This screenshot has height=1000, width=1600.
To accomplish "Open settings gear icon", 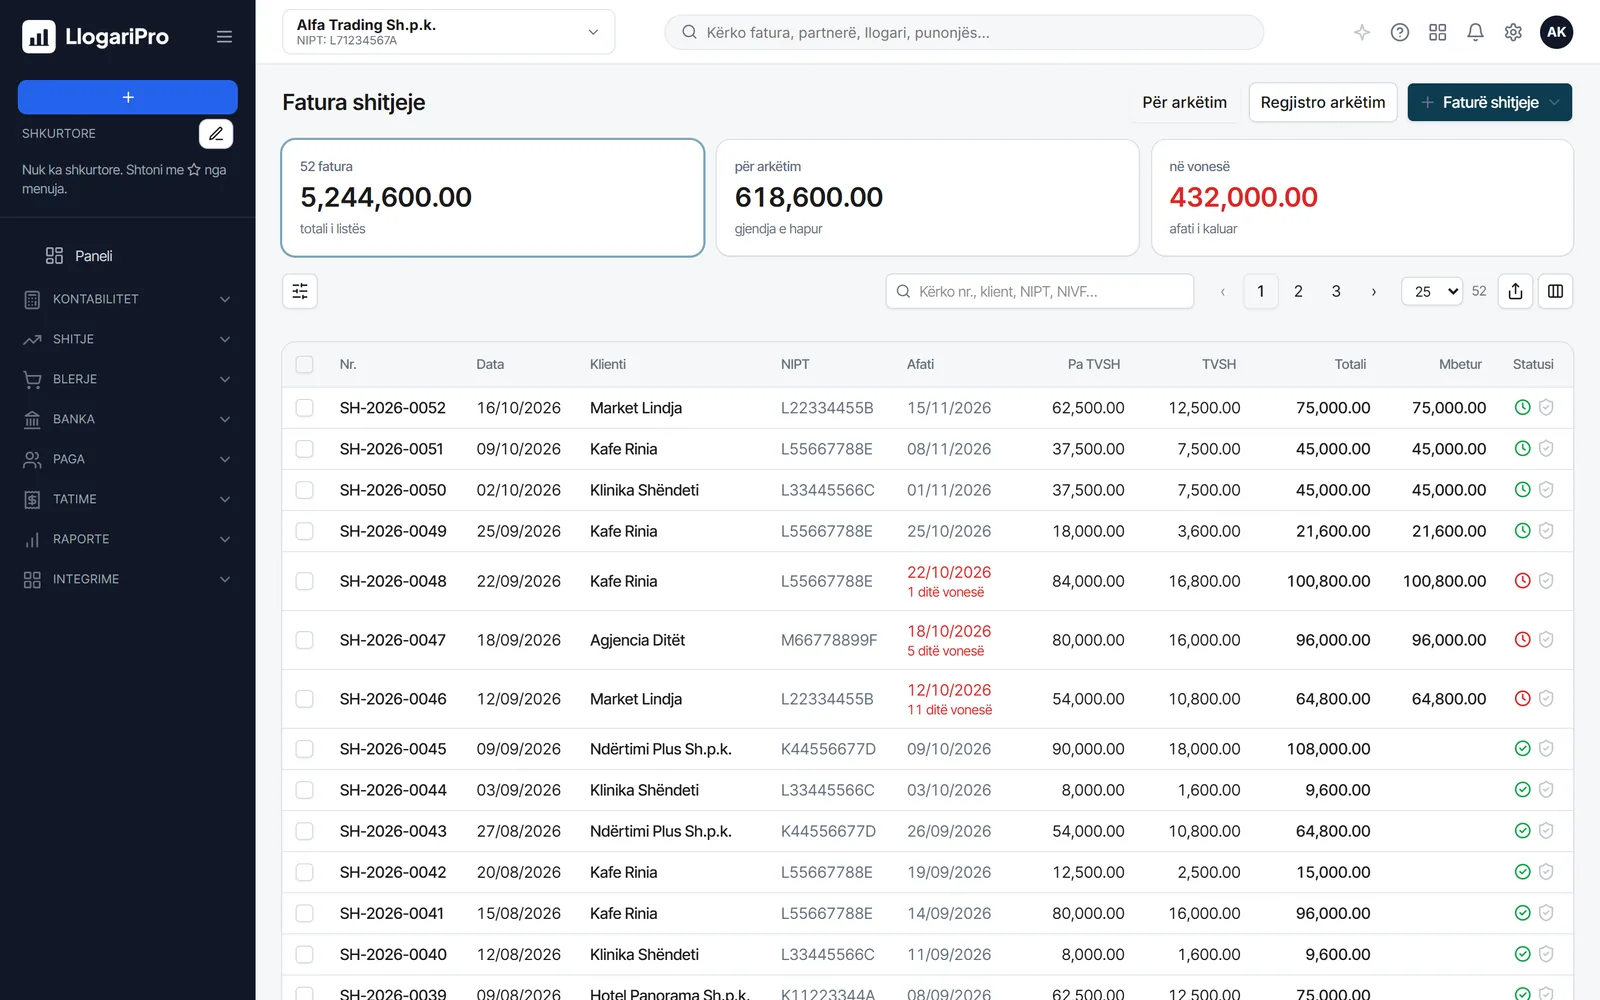I will [1513, 32].
